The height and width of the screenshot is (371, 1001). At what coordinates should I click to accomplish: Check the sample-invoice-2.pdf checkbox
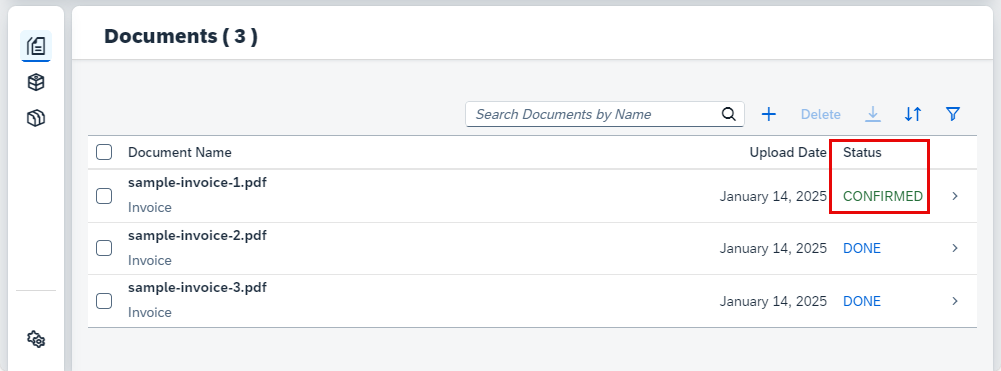[x=104, y=248]
